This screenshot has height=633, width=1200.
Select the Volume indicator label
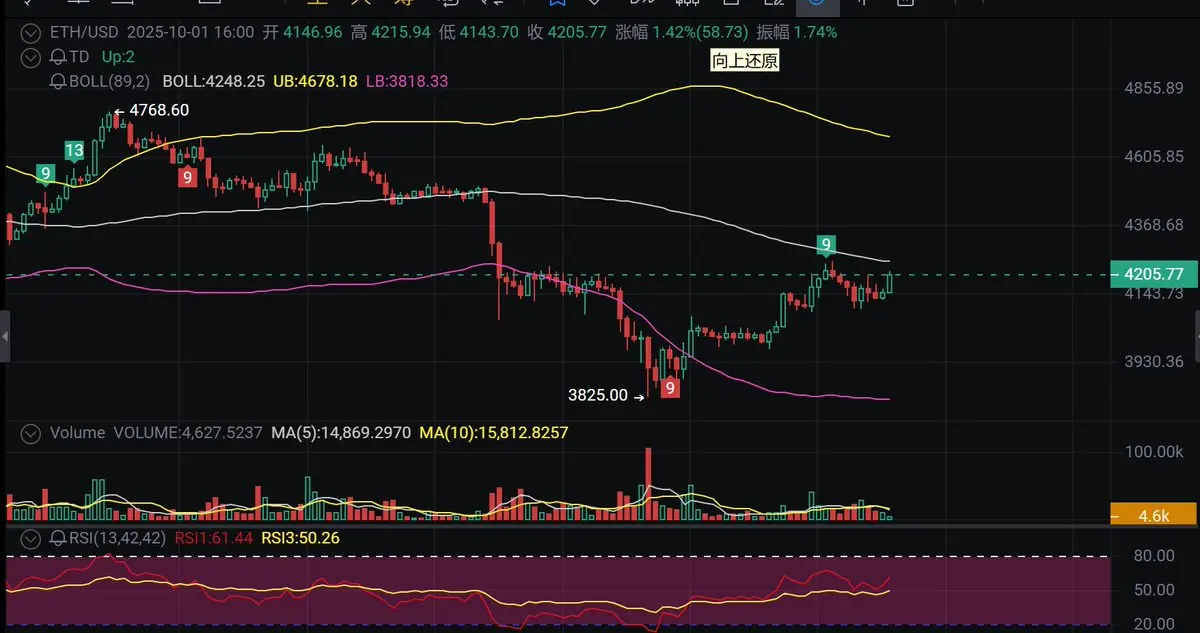(77, 433)
